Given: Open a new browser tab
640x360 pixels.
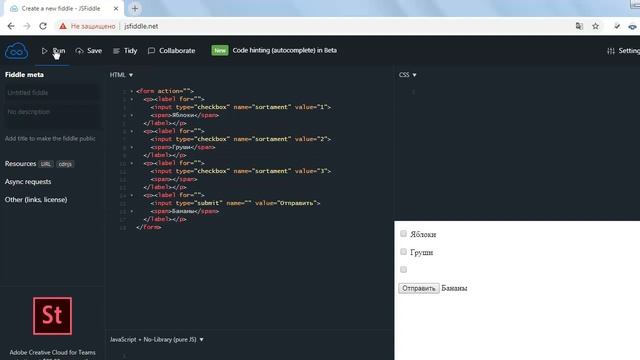Looking at the screenshot, I should pos(135,8).
